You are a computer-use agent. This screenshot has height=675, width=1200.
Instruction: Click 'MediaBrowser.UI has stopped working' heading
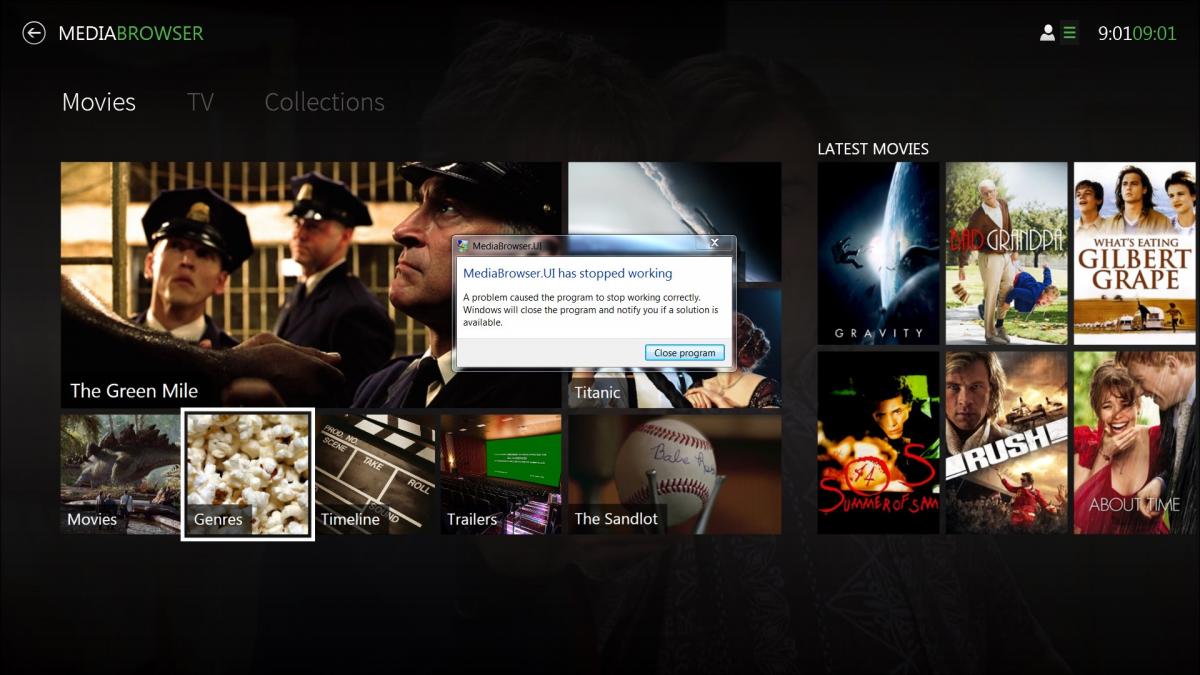click(x=568, y=273)
